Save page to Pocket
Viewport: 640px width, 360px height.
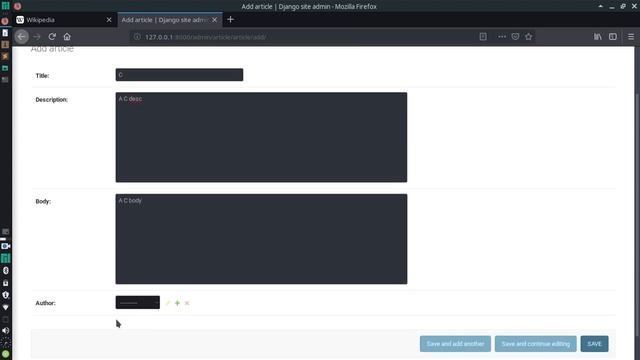pos(515,37)
